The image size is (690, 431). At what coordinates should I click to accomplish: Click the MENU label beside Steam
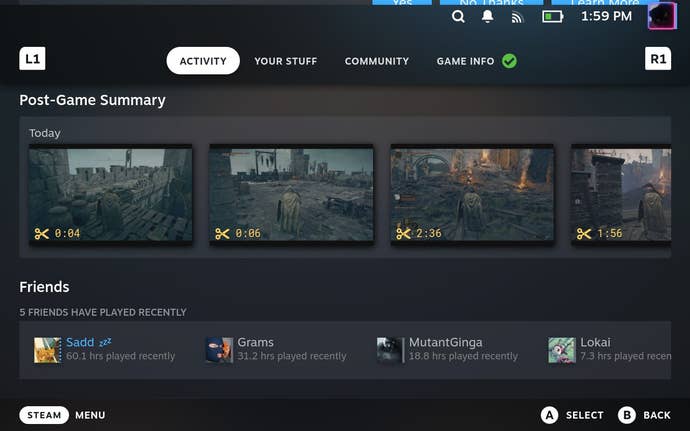point(90,415)
